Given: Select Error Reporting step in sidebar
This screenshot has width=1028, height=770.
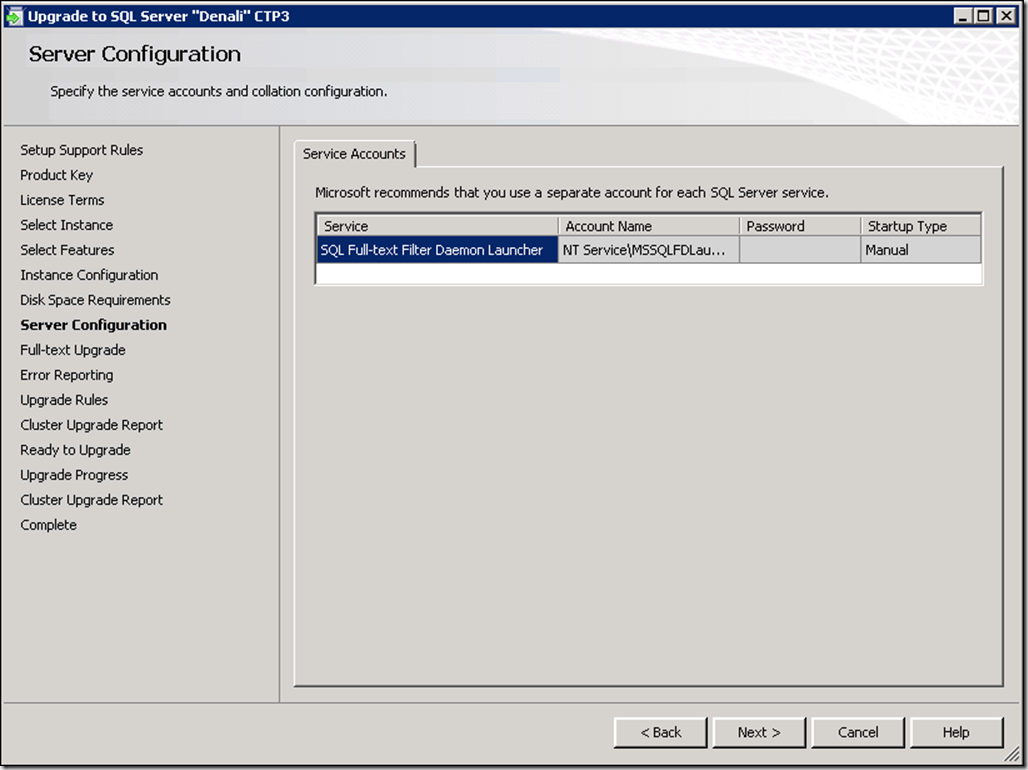Looking at the screenshot, I should pyautogui.click(x=67, y=375).
